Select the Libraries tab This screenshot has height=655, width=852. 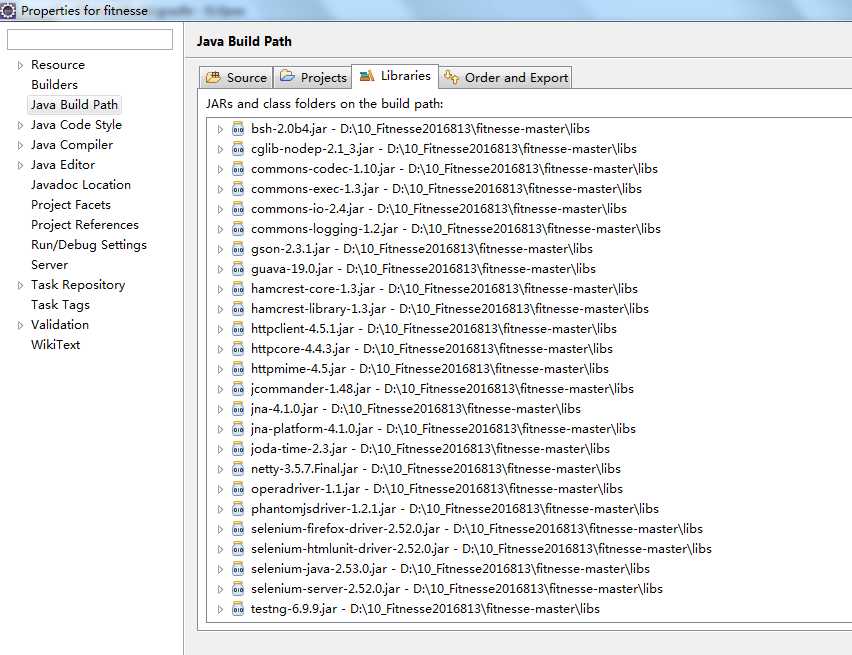[395, 76]
